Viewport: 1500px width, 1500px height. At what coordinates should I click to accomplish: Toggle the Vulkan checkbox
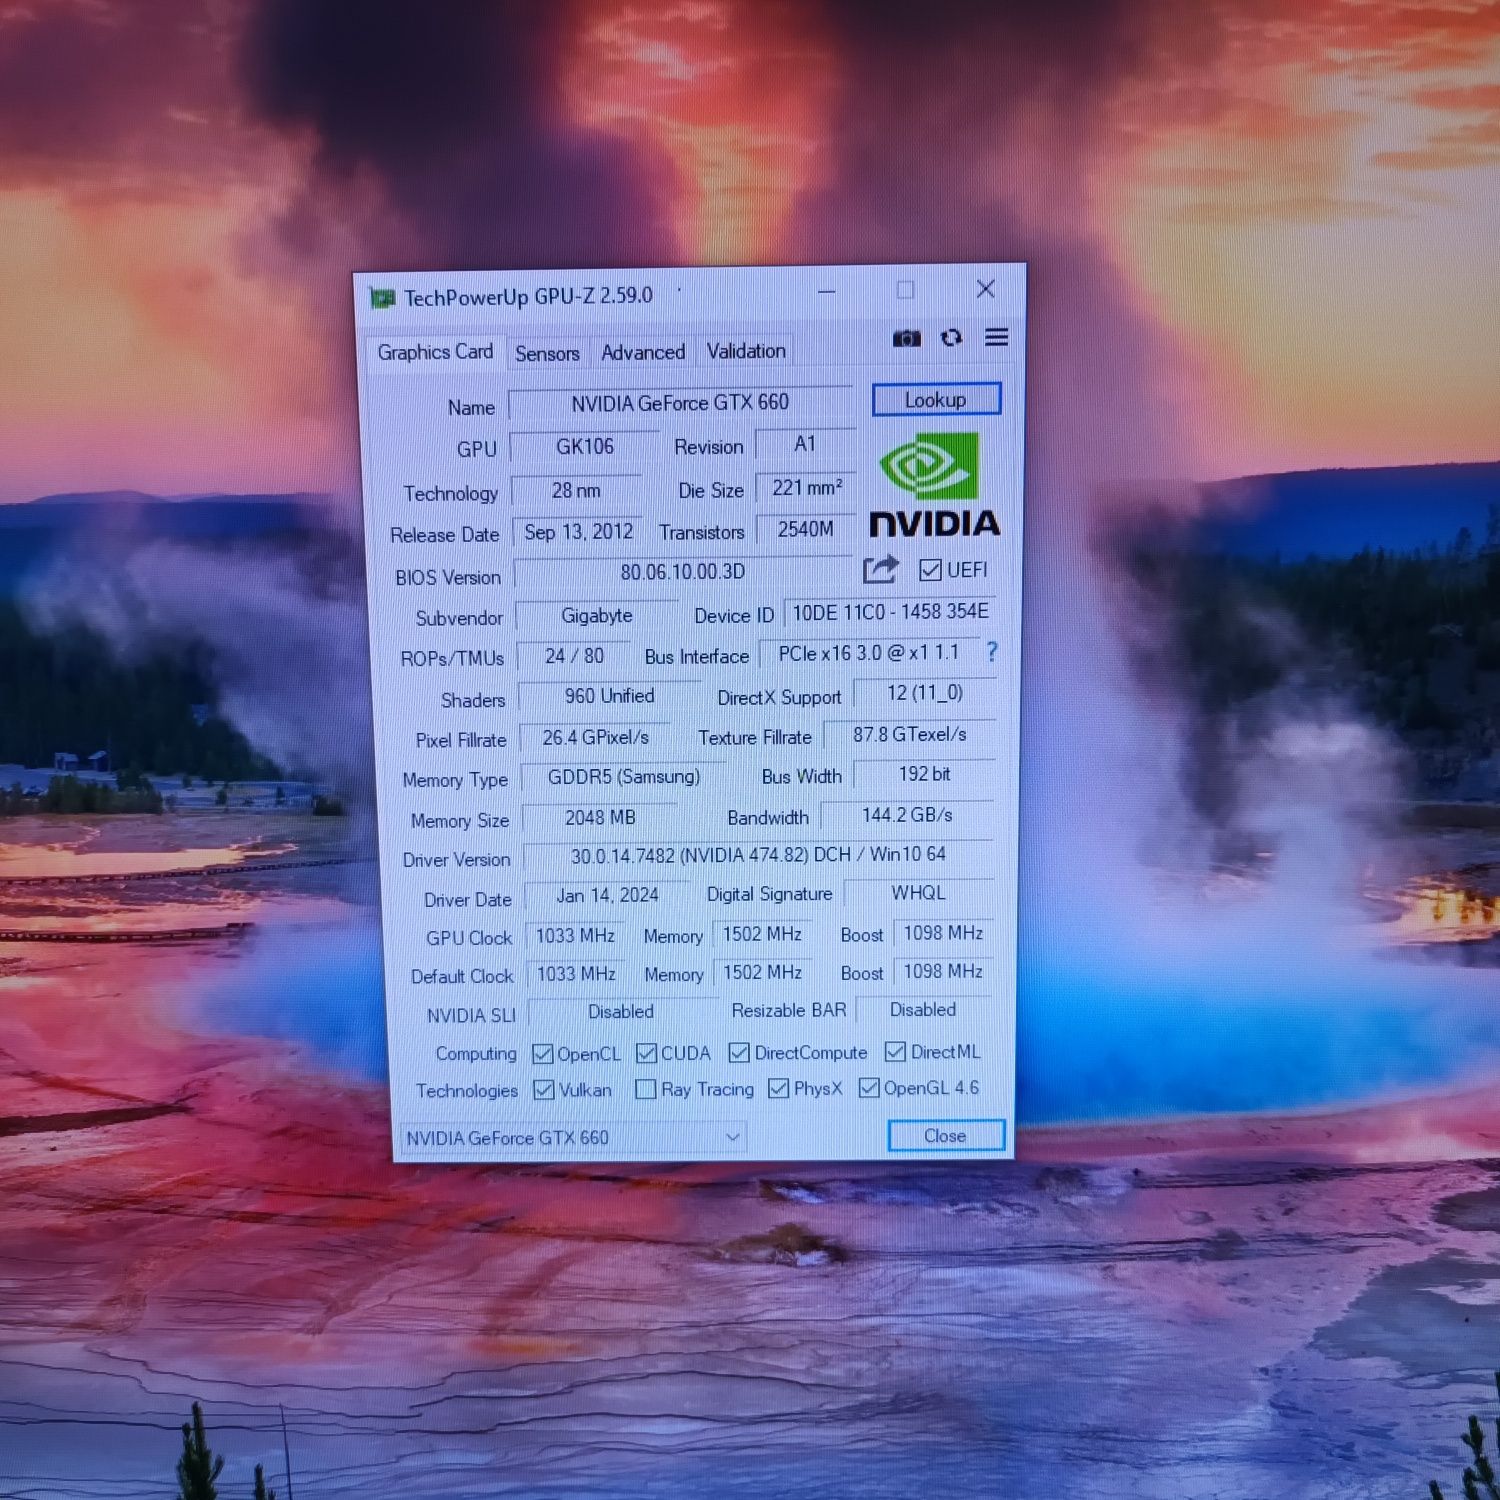[x=544, y=1090]
